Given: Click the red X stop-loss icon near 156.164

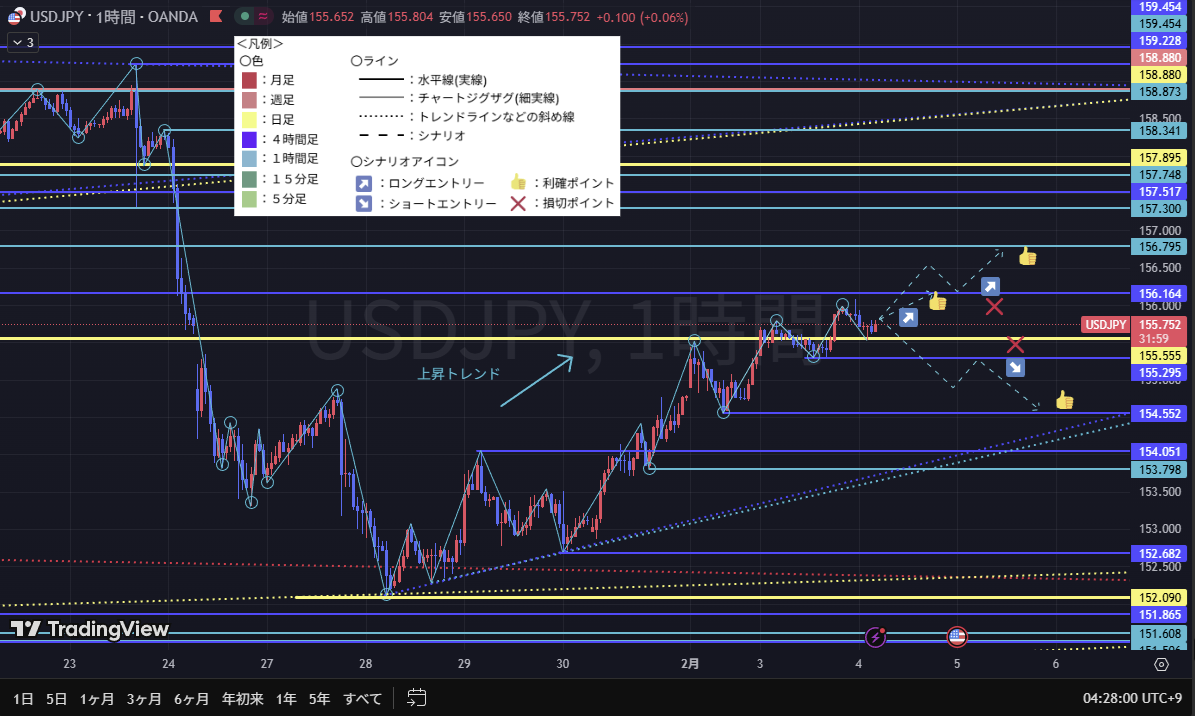Looking at the screenshot, I should (994, 307).
